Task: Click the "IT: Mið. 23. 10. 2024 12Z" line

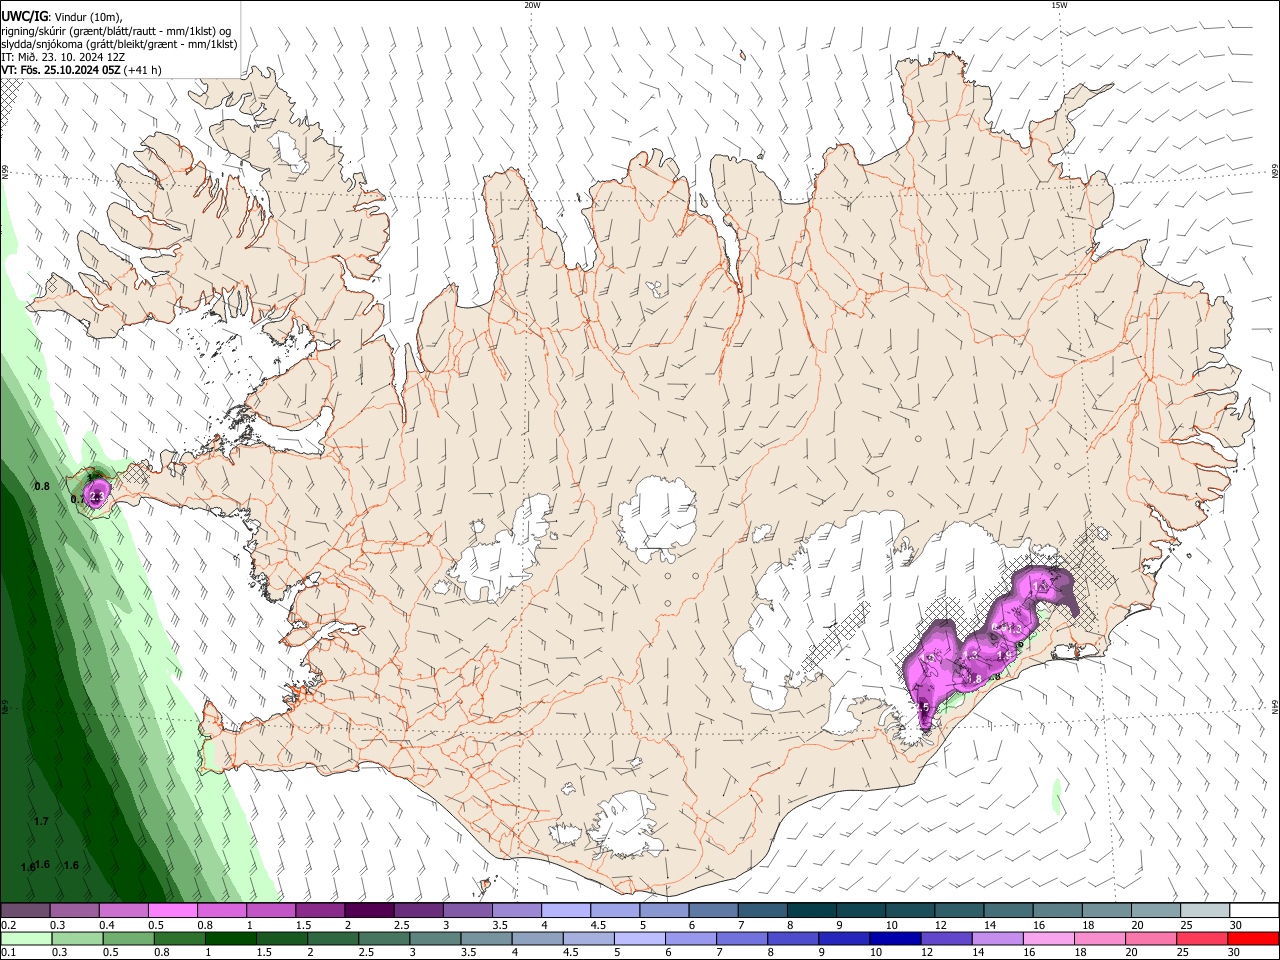Action: [64, 57]
